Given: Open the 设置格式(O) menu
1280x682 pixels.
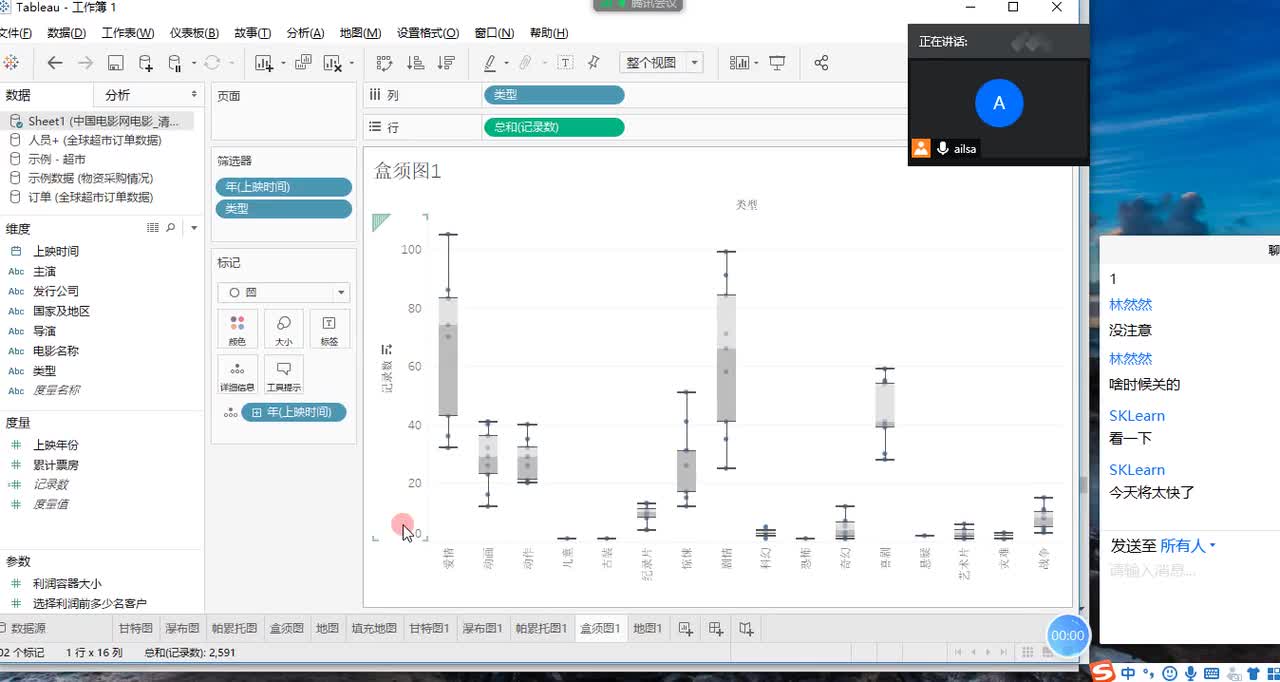Looking at the screenshot, I should (x=428, y=33).
